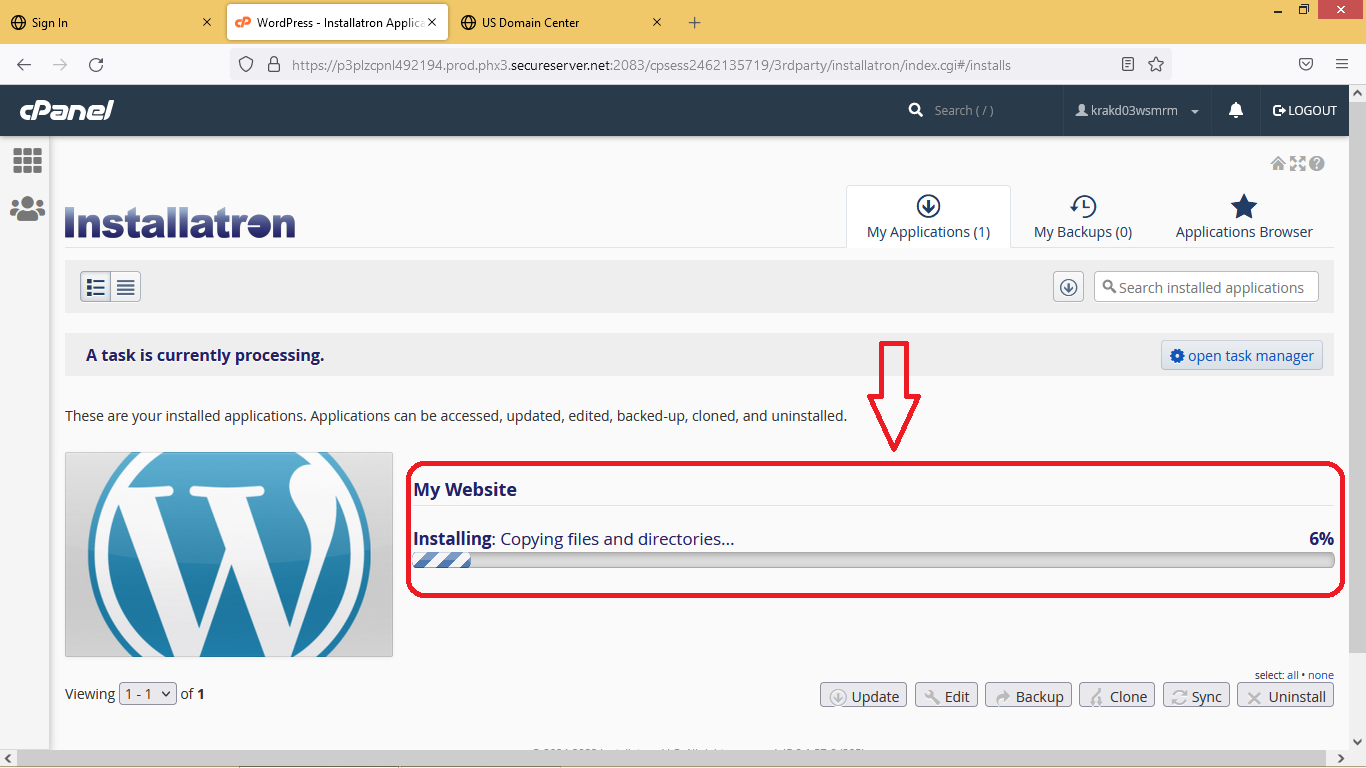Screen dimensions: 1366x768
Task: Click the 6% progress percentage text
Action: tap(1321, 538)
